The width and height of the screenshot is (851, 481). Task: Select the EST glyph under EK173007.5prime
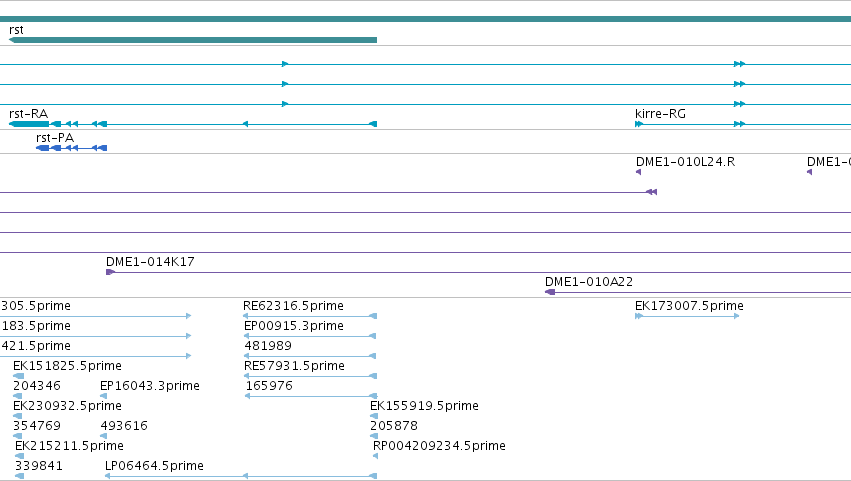[687, 316]
